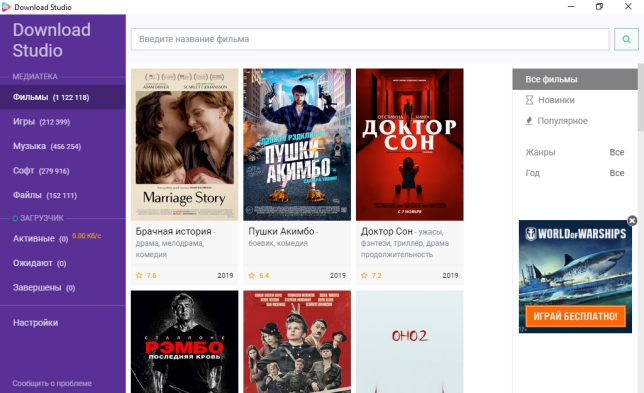
Task: Open Настройки in the sidebar
Action: point(35,323)
